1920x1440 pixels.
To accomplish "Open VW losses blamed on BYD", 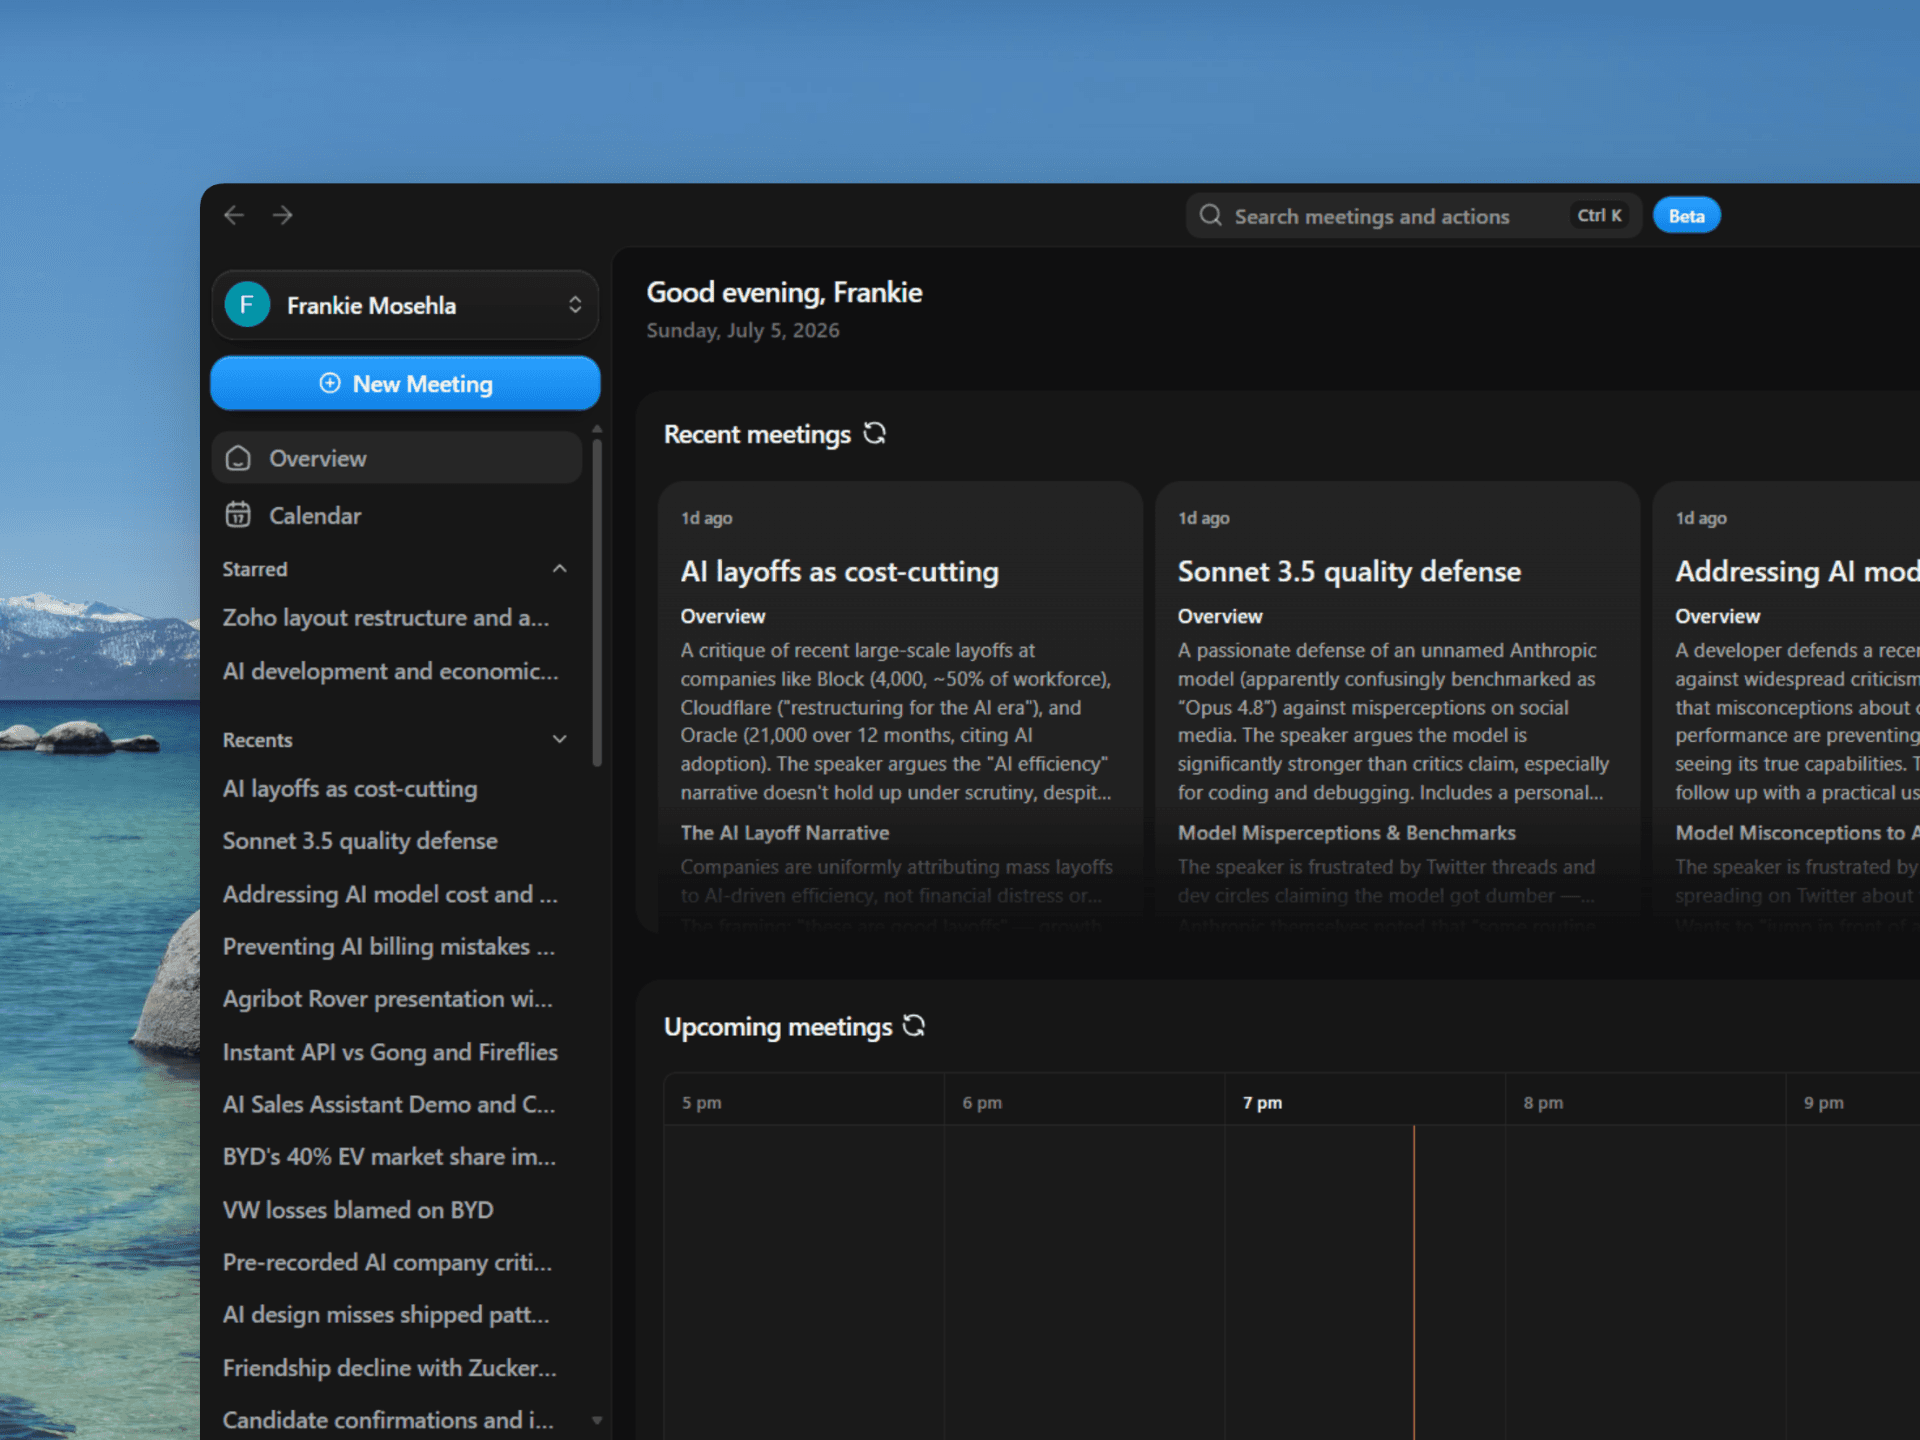I will pyautogui.click(x=358, y=1210).
